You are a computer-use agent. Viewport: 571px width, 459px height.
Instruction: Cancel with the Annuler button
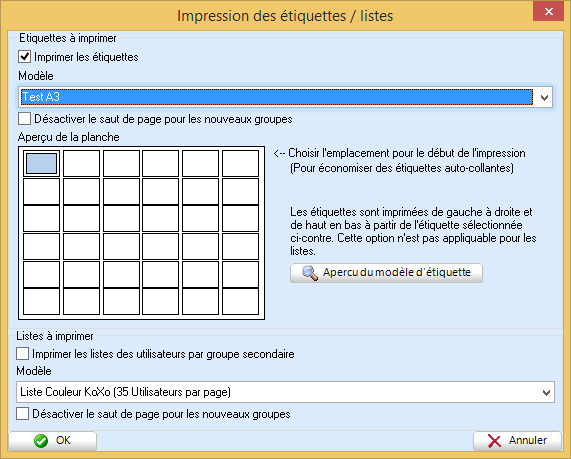coord(517,440)
